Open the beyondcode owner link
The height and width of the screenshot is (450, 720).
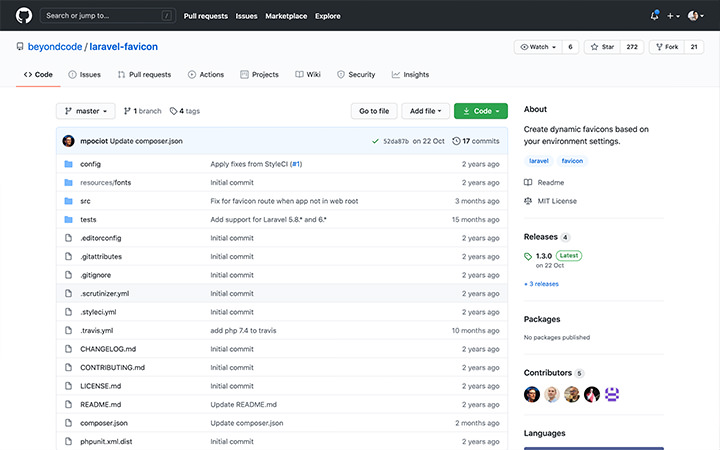click(55, 46)
